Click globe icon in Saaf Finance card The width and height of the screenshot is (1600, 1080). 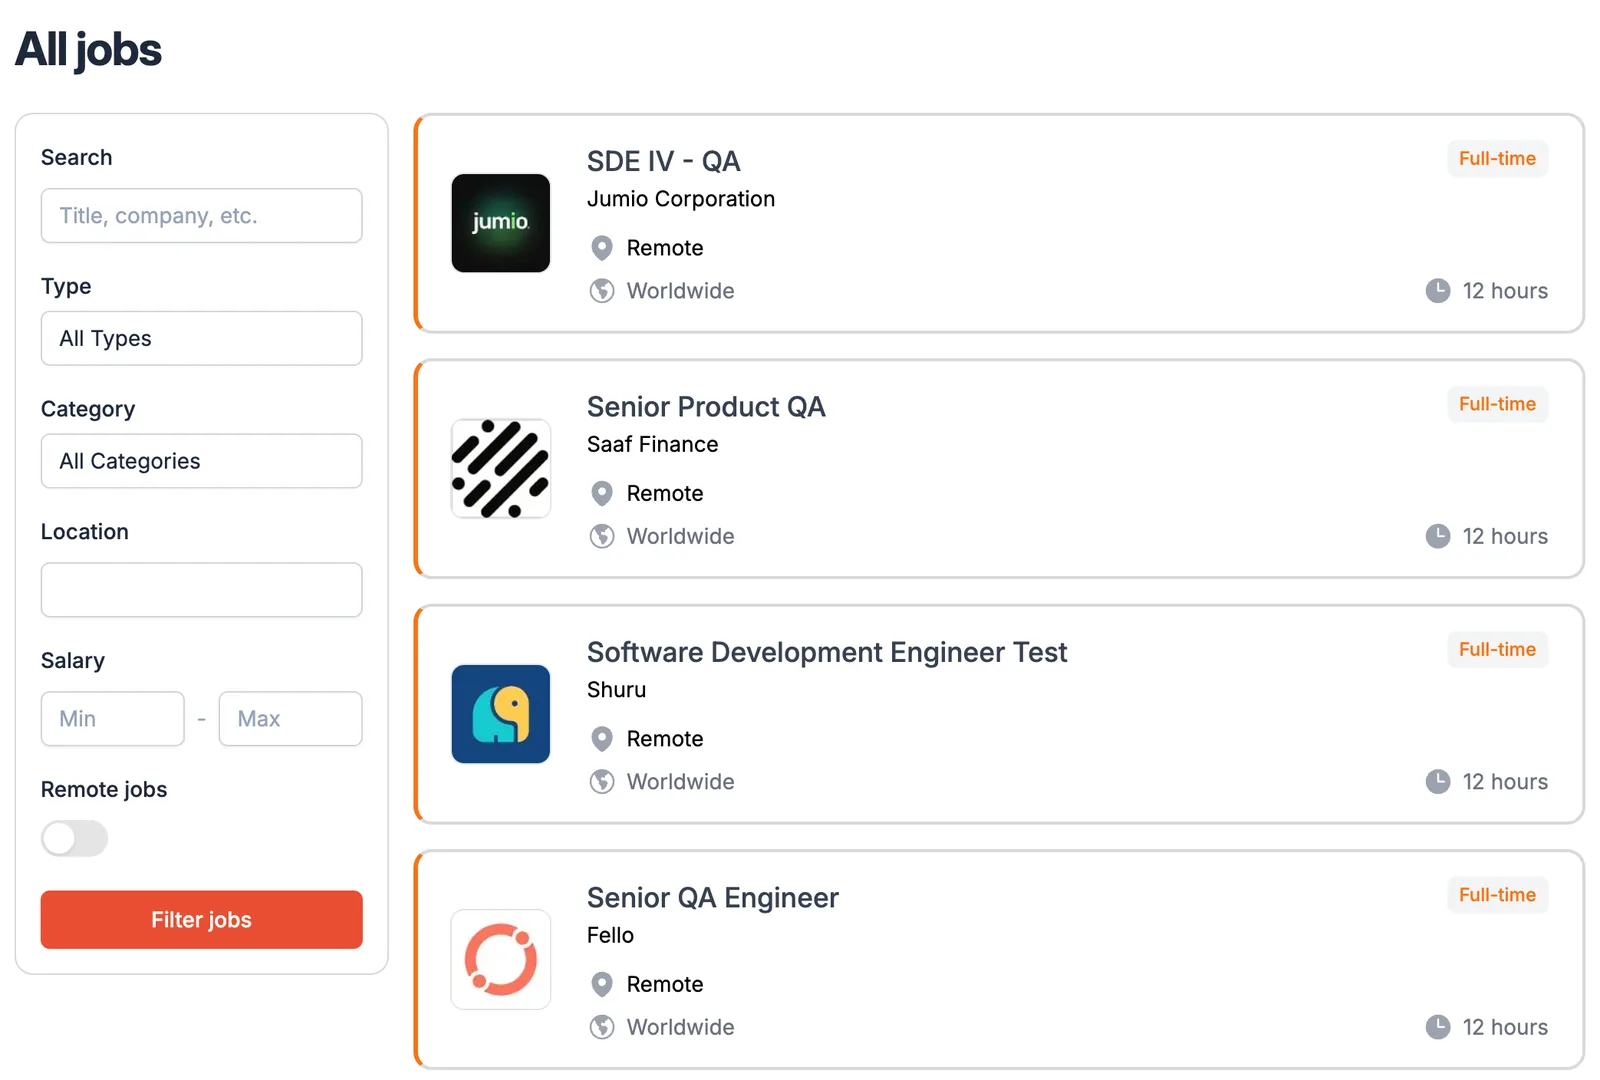click(602, 536)
